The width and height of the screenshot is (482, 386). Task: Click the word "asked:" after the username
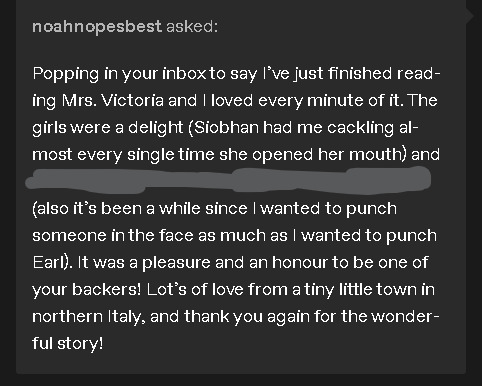192,26
